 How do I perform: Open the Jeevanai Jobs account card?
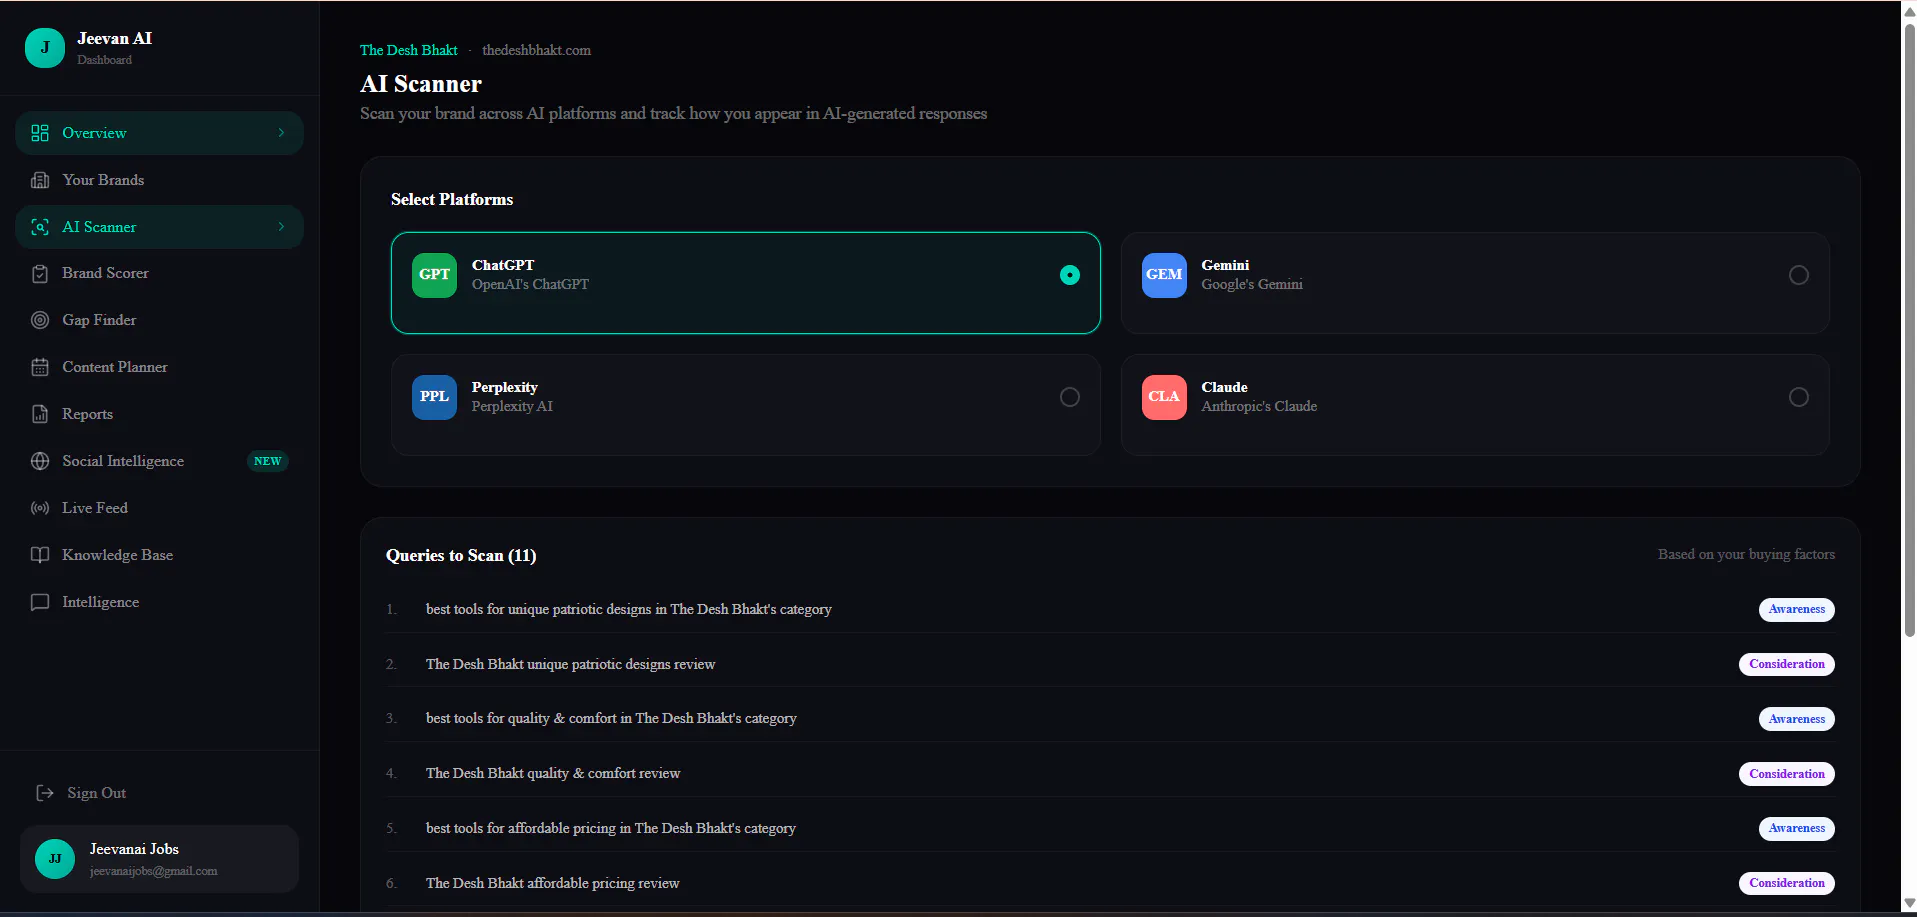[x=159, y=859]
